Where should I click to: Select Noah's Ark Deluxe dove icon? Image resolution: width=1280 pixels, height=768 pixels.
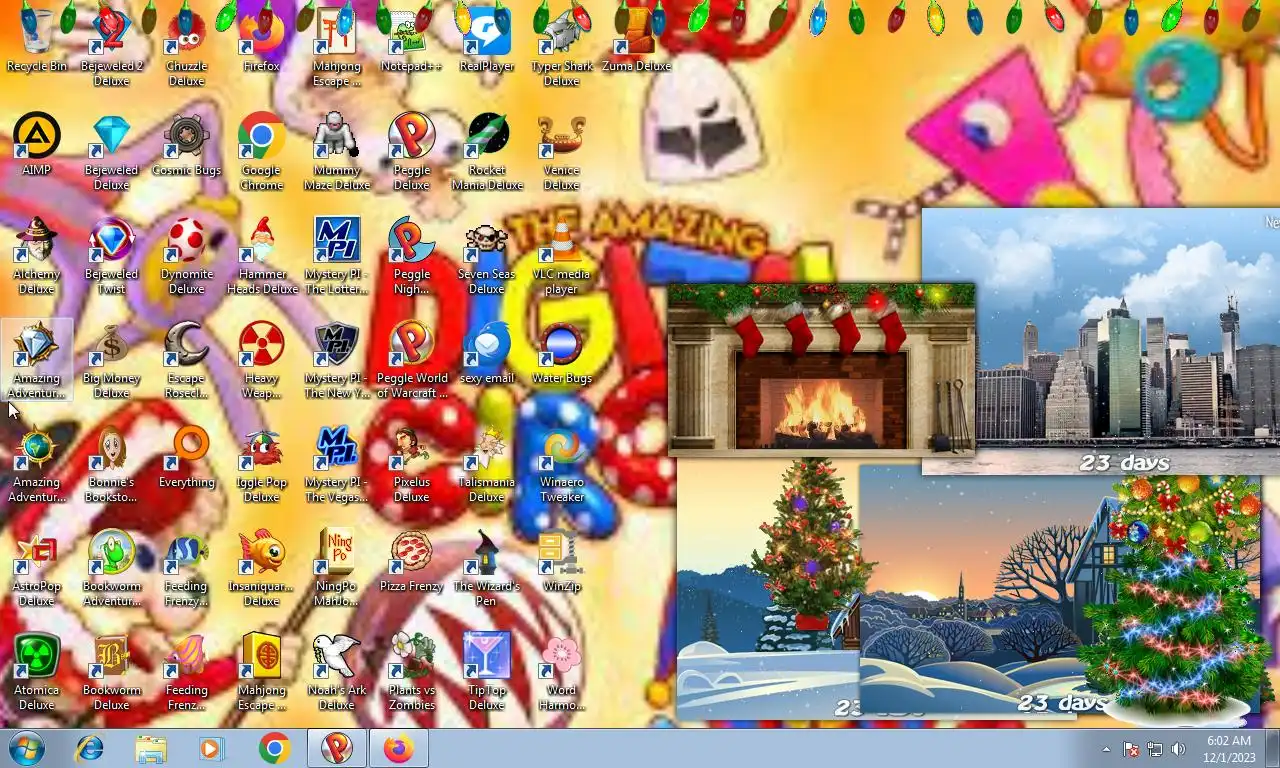[x=337, y=671]
